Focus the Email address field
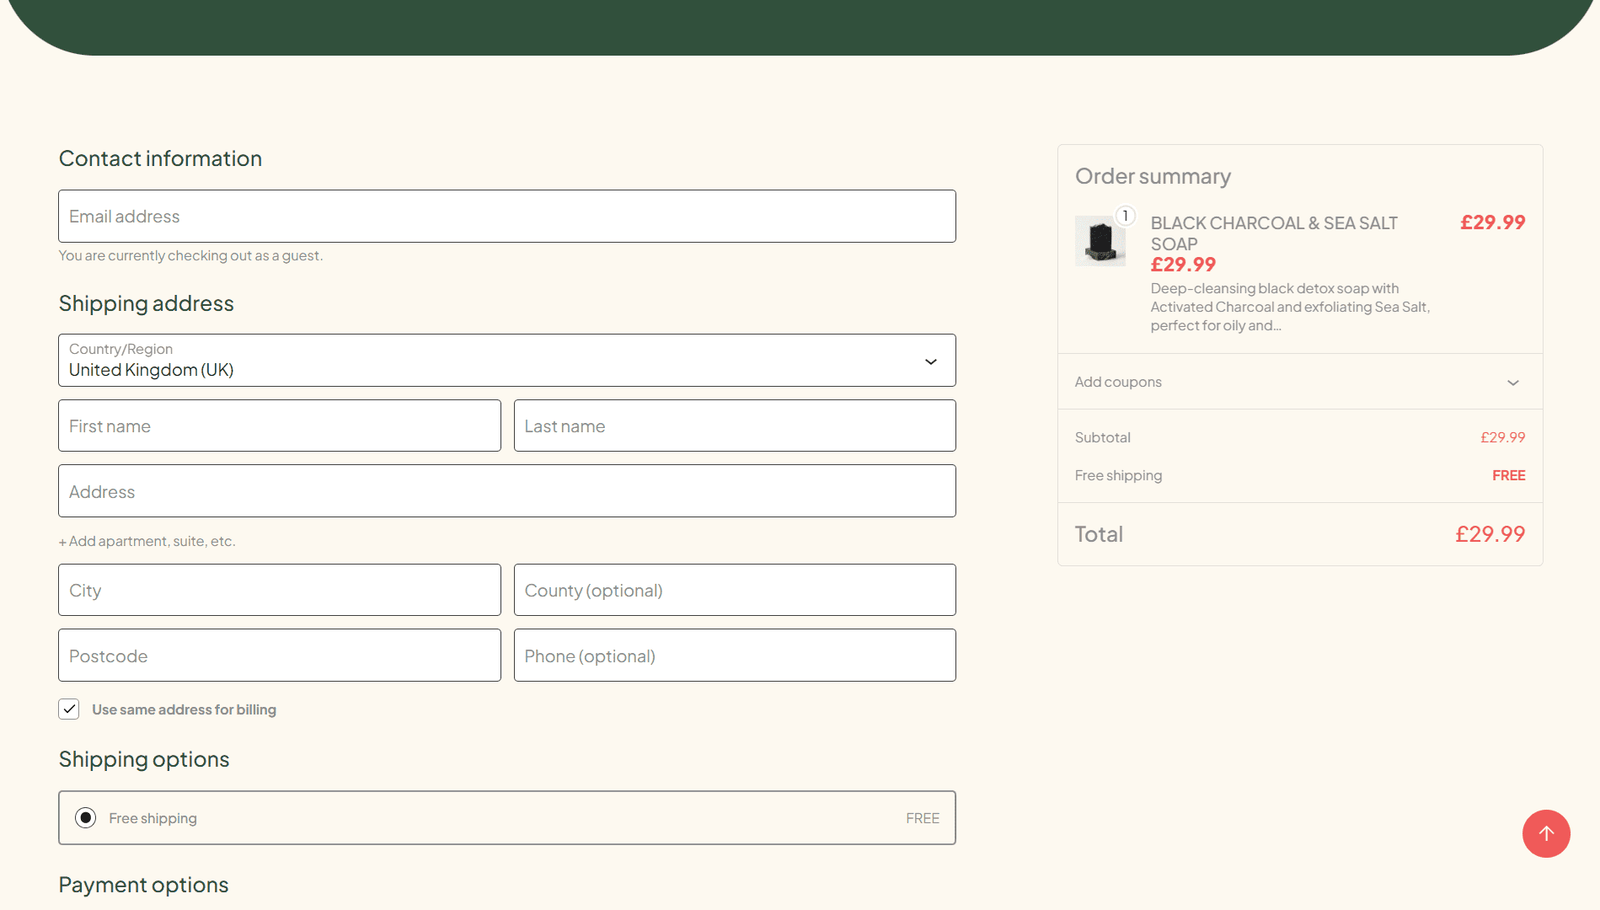Image resolution: width=1600 pixels, height=910 pixels. pyautogui.click(x=506, y=217)
